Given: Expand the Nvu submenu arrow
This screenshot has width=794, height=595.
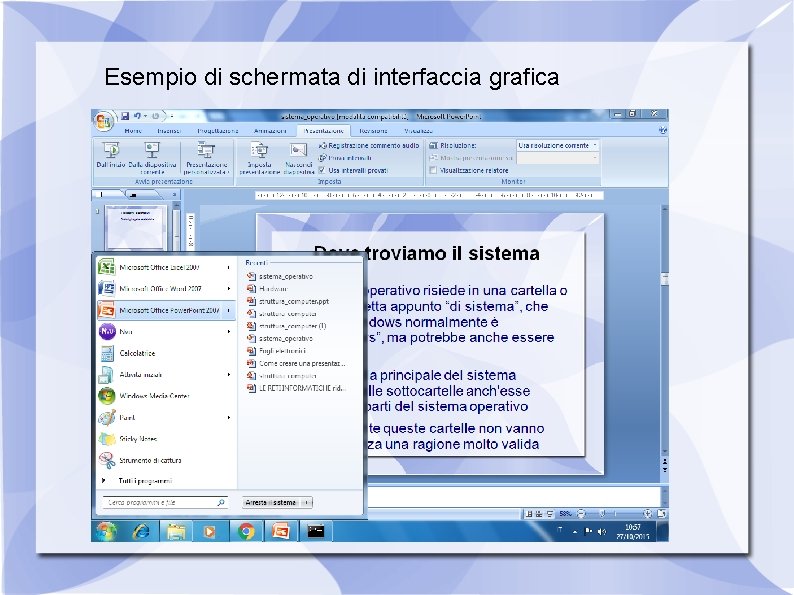Looking at the screenshot, I should [x=229, y=332].
